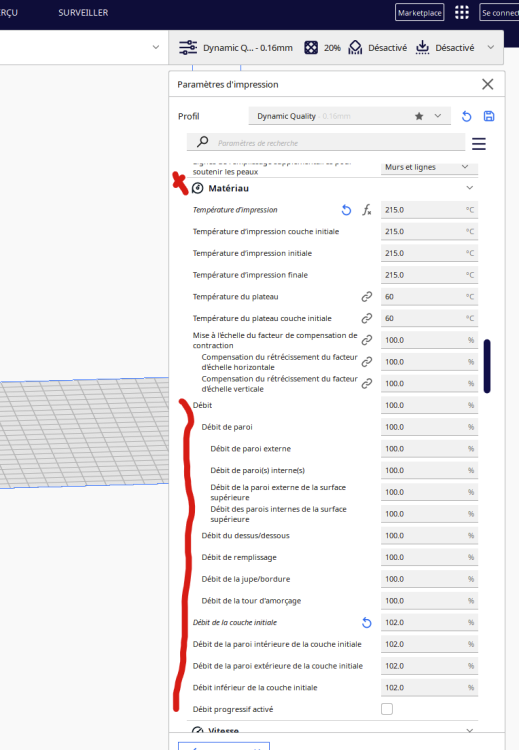Click the link icon beside Température du plateau
Image resolution: width=519 pixels, height=750 pixels.
click(367, 297)
